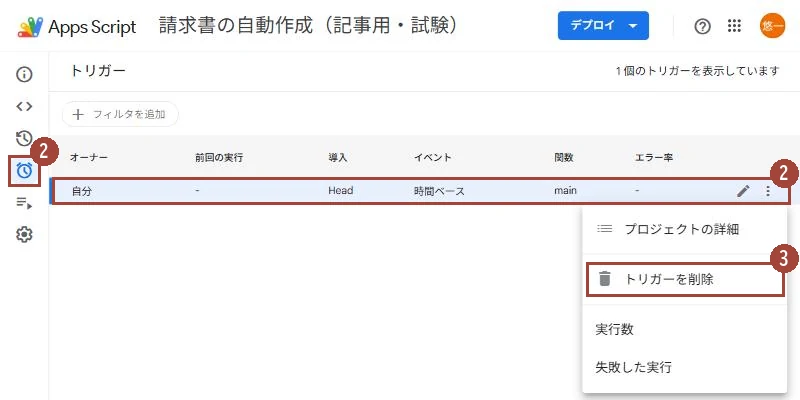The width and height of the screenshot is (800, 400).
Task: Select 失敗した実行 menu entry
Action: point(684,366)
